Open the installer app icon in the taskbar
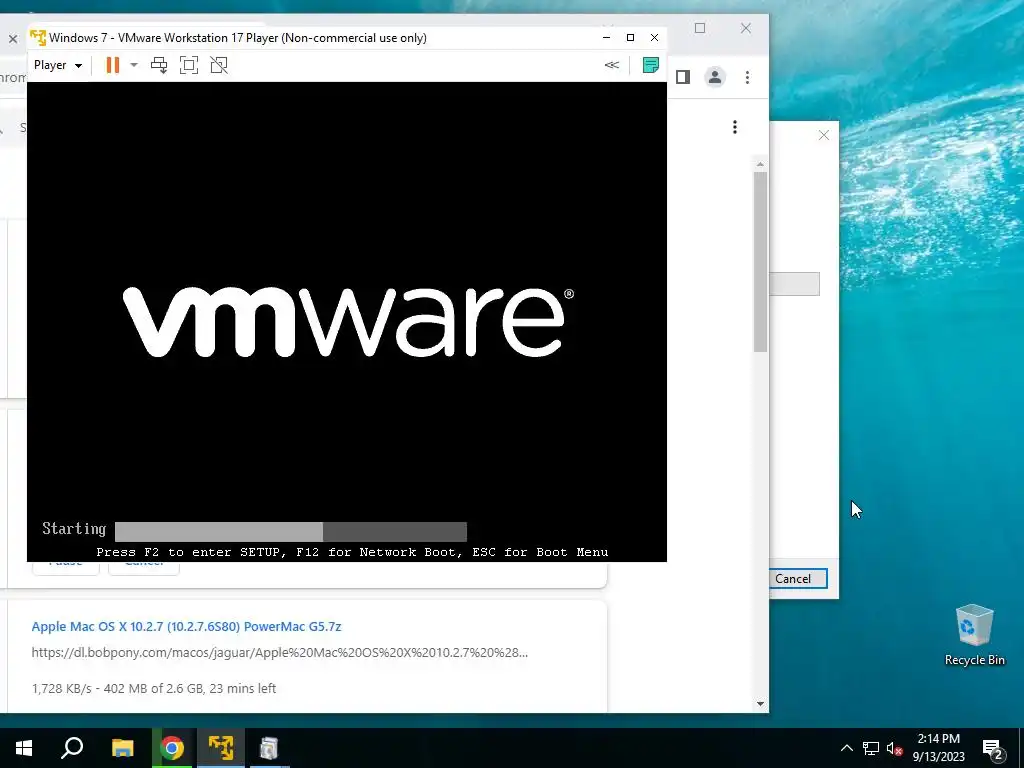Screen dimensions: 1024x768 [269, 748]
